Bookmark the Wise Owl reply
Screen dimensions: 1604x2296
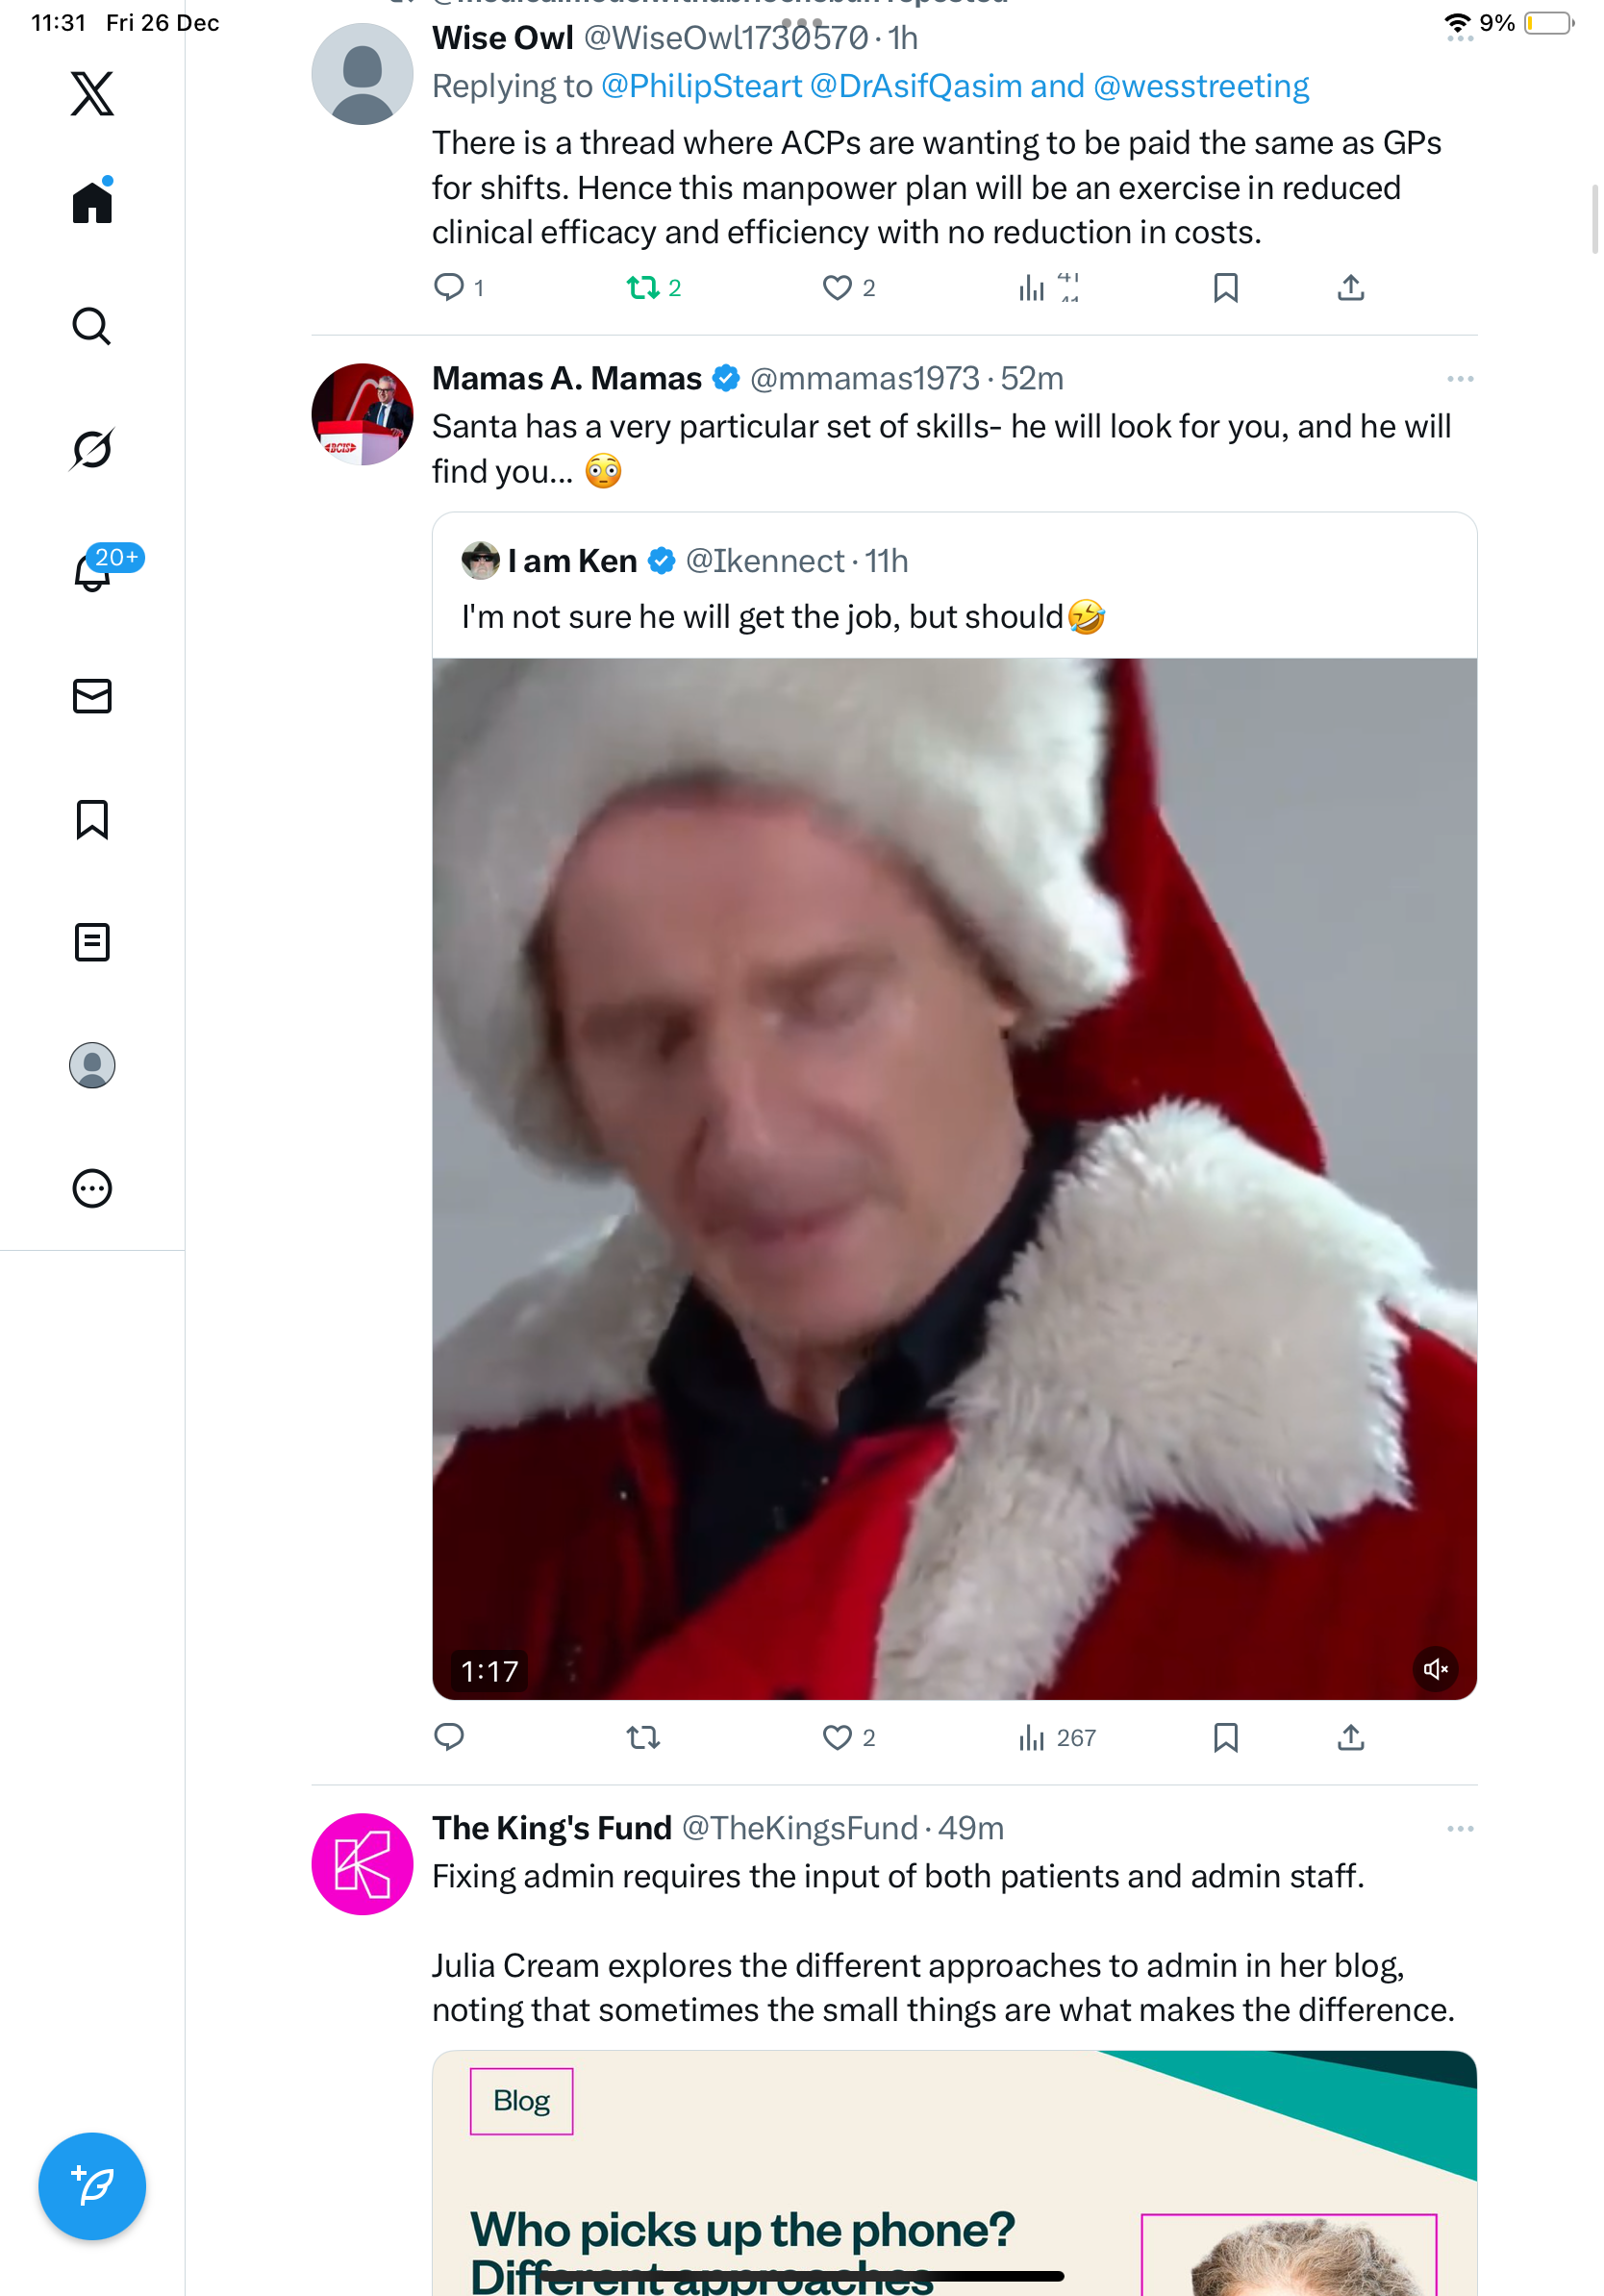(x=1225, y=288)
